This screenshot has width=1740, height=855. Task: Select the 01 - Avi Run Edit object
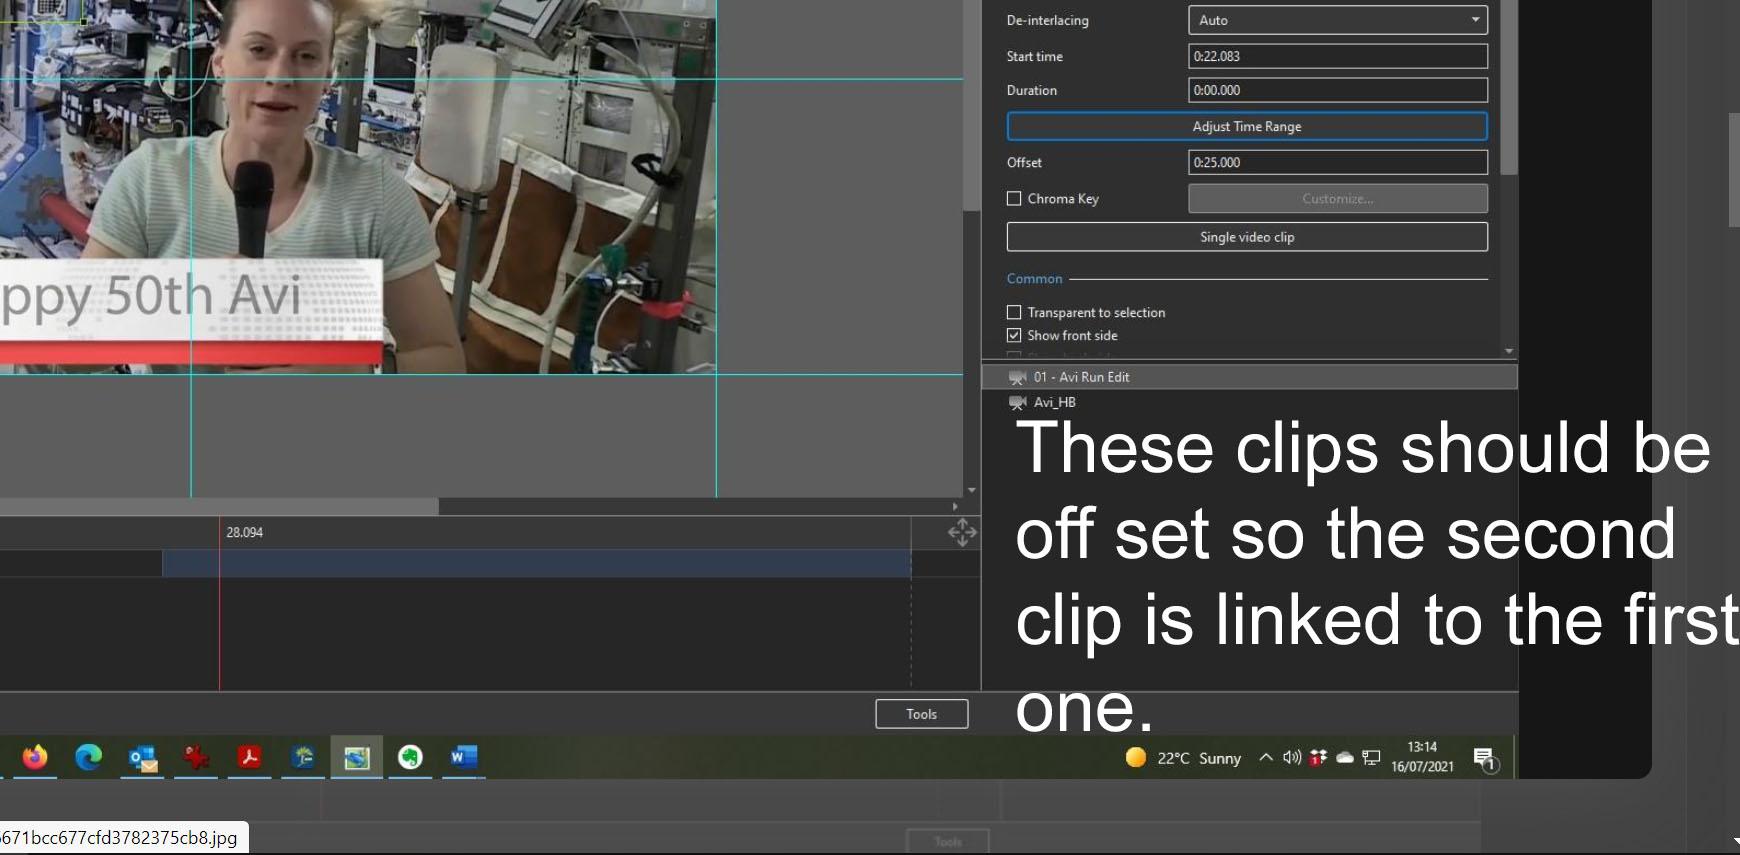tap(1081, 377)
